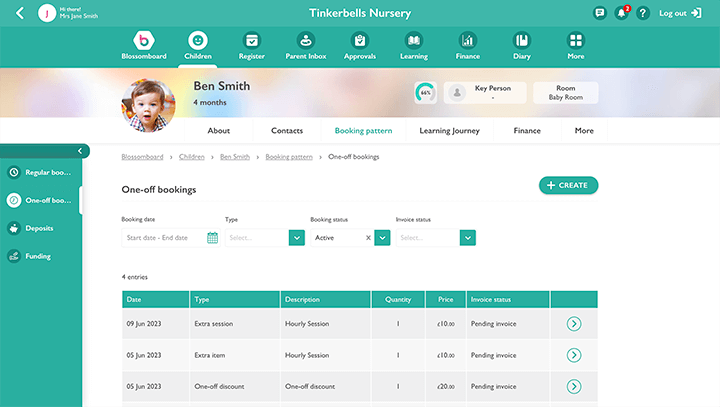Log out of the account
Viewport: 720px width, 407px height.
pyautogui.click(x=680, y=13)
